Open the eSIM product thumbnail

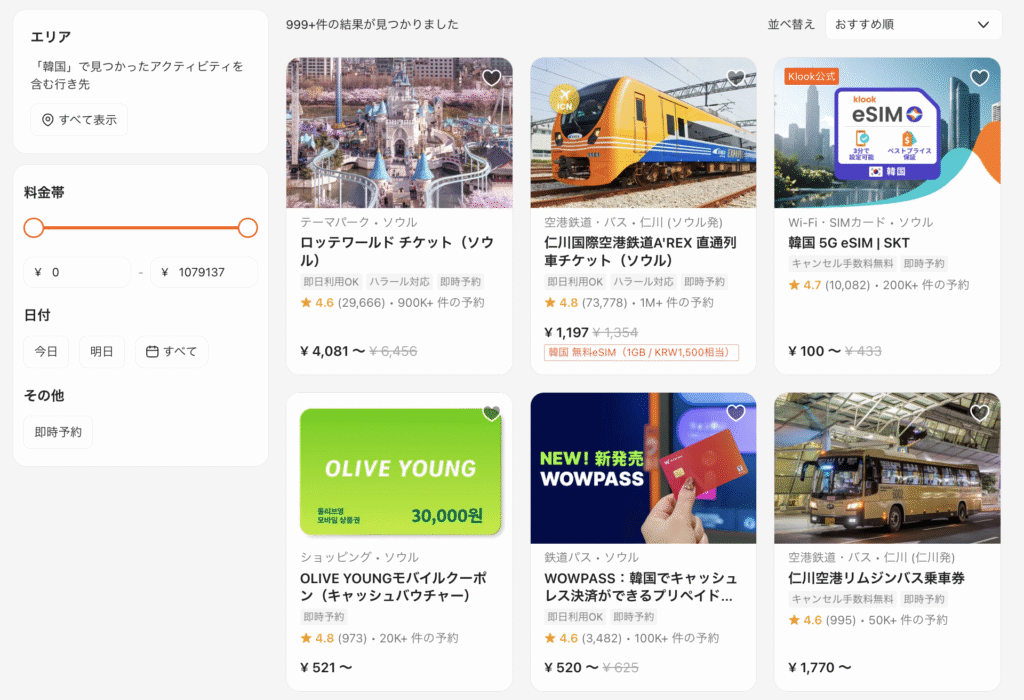tap(887, 133)
